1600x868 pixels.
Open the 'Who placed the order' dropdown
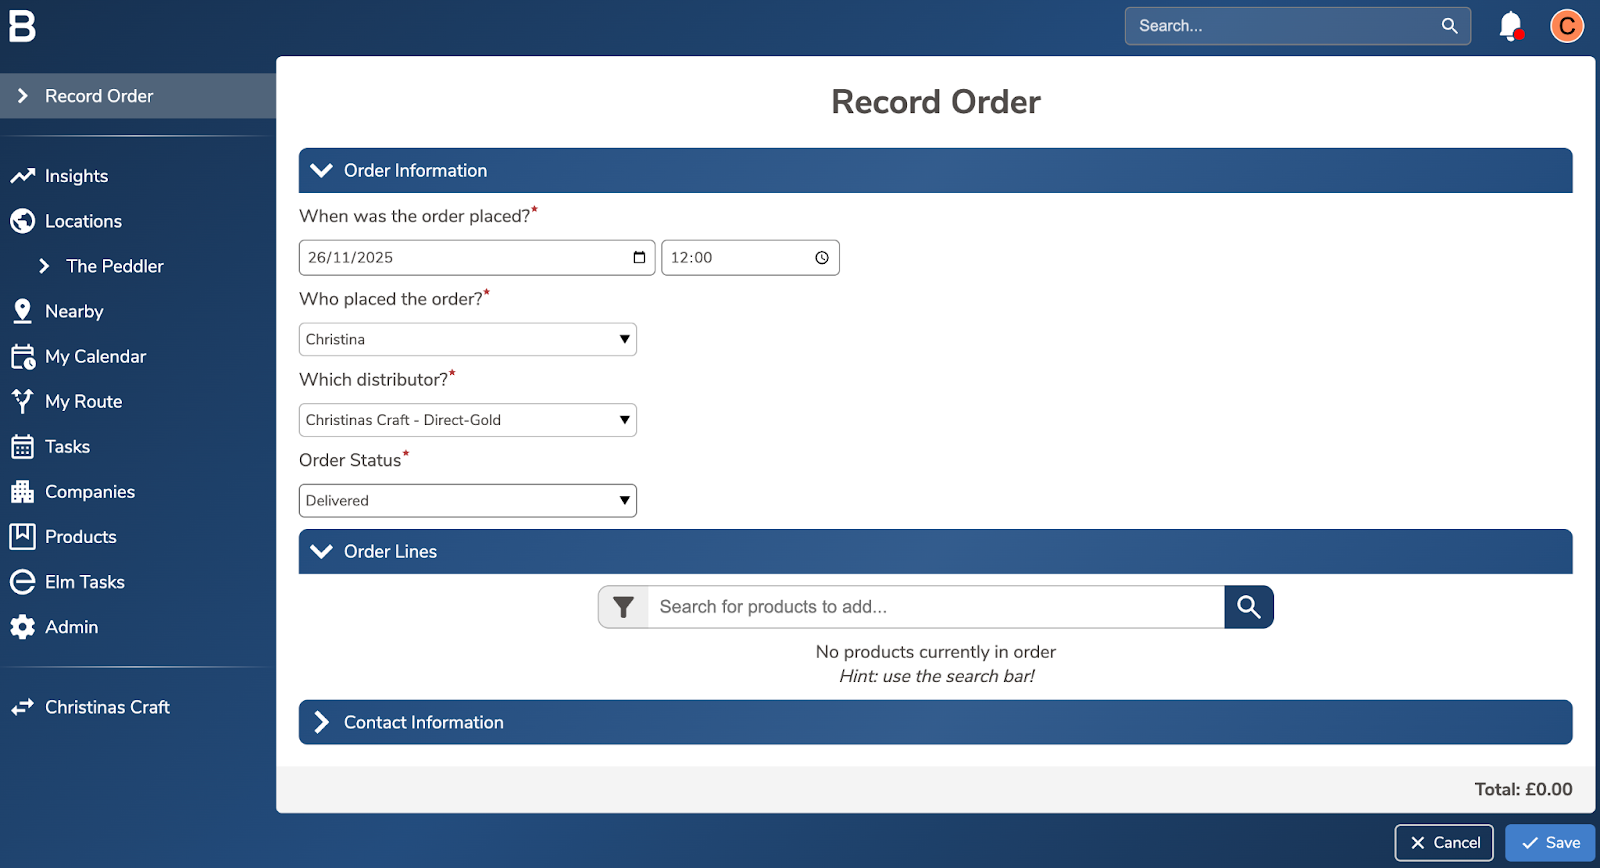467,340
